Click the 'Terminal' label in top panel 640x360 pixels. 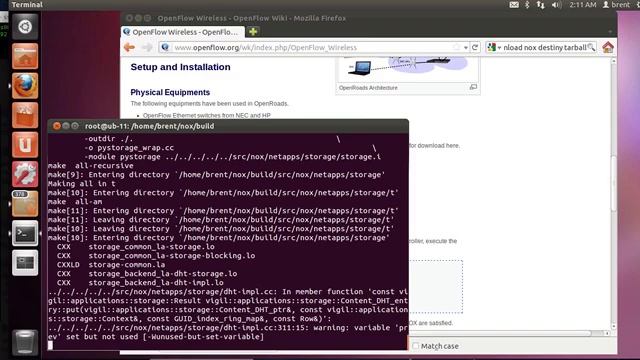pos(27,4)
